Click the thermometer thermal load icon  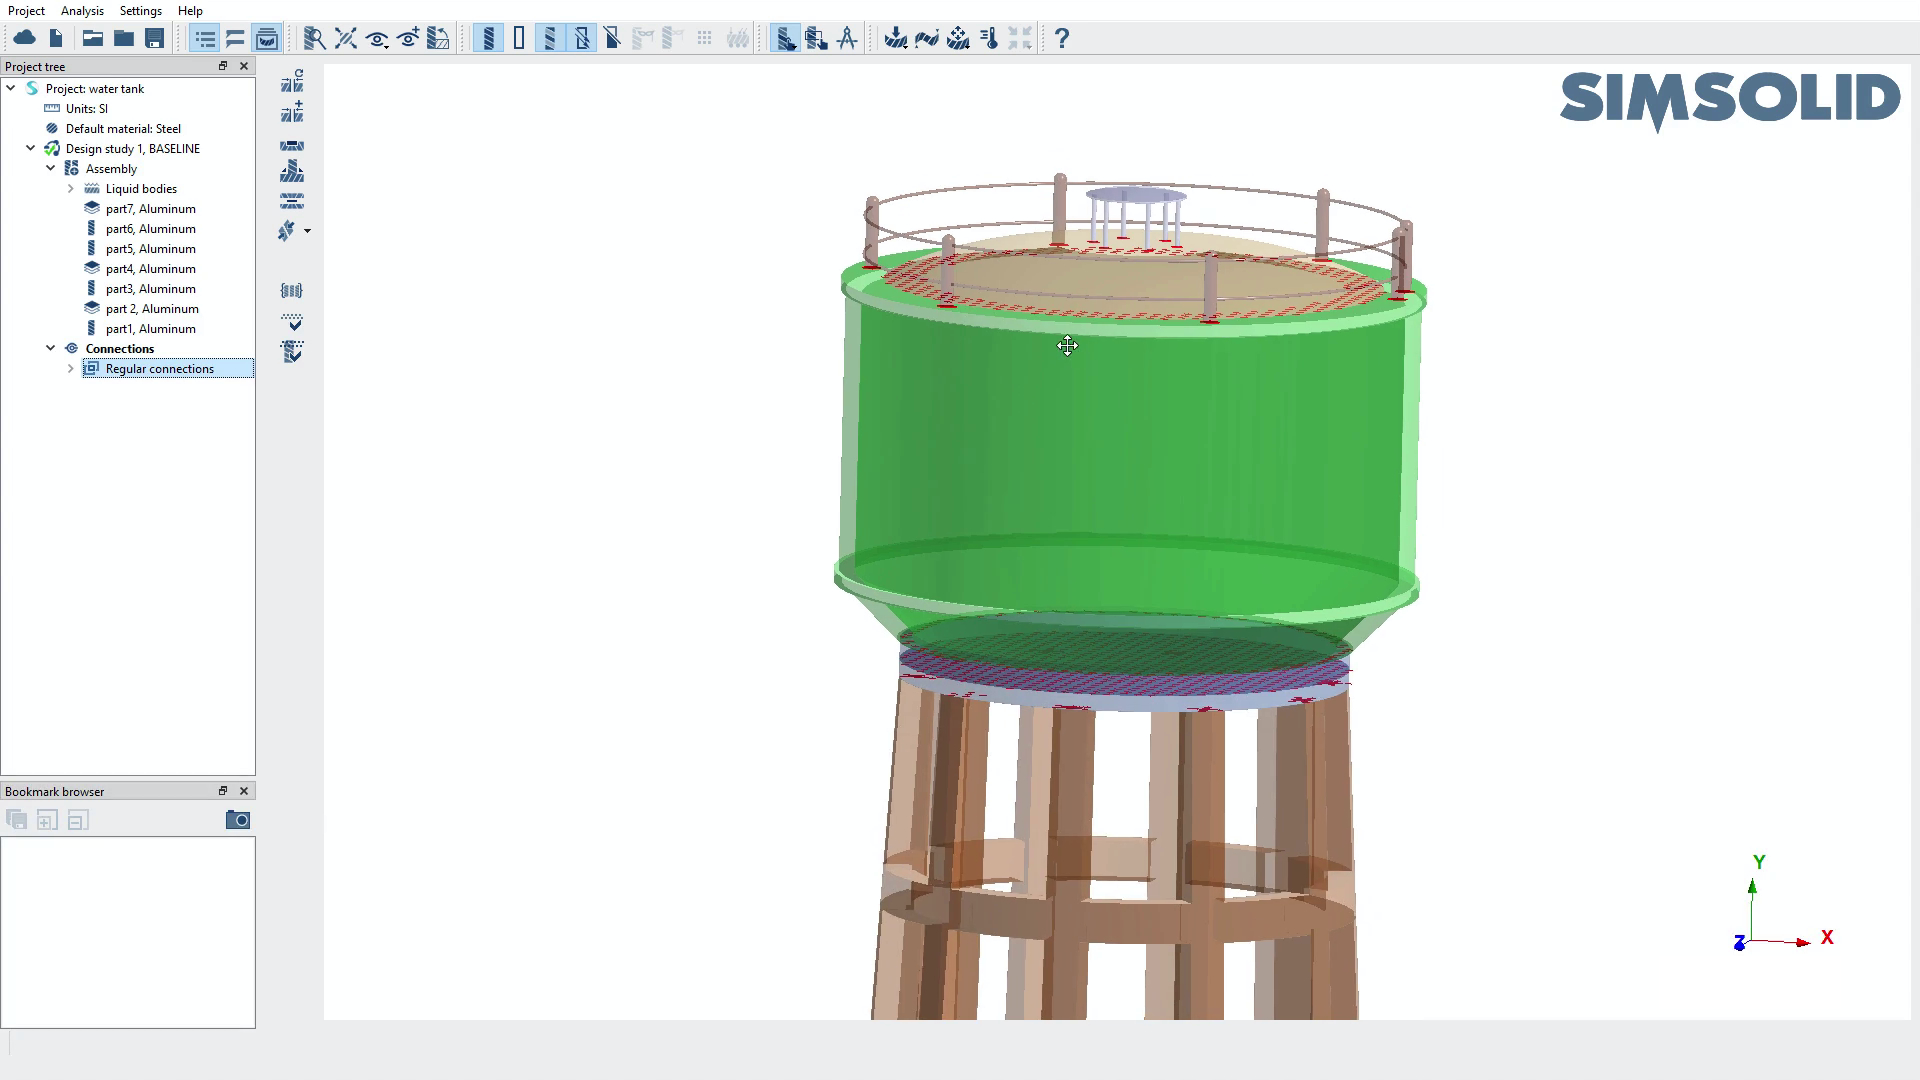pyautogui.click(x=989, y=38)
